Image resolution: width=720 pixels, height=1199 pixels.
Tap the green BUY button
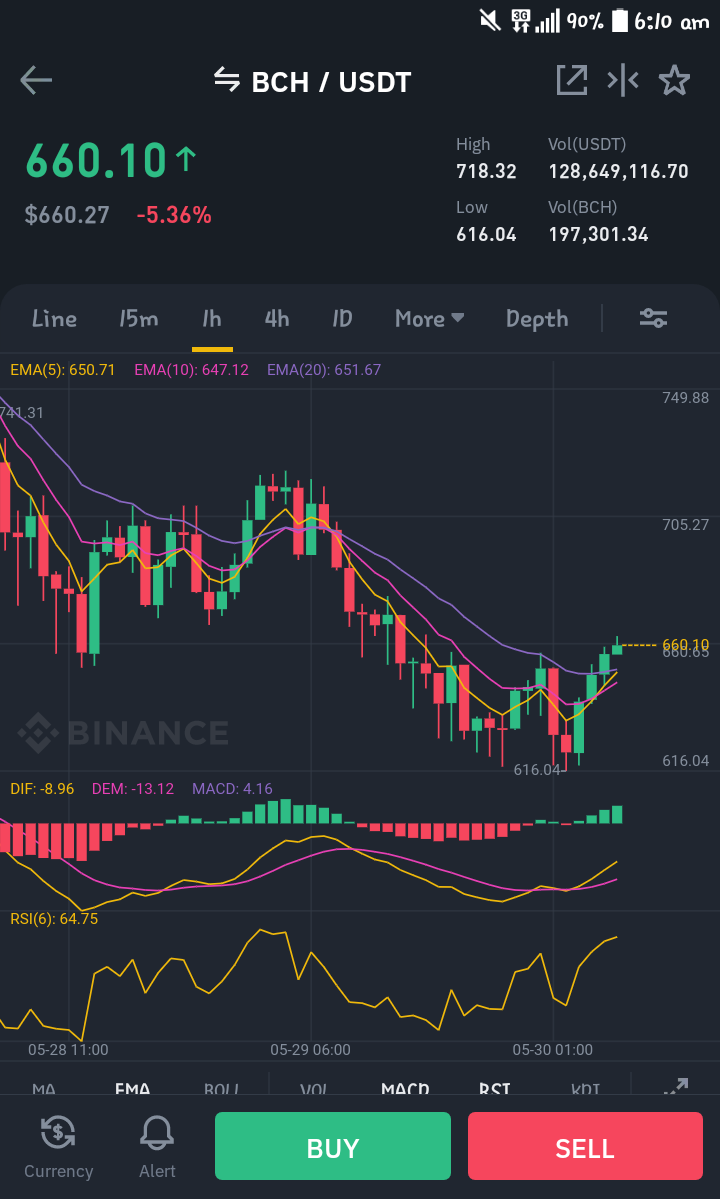tap(332, 1145)
